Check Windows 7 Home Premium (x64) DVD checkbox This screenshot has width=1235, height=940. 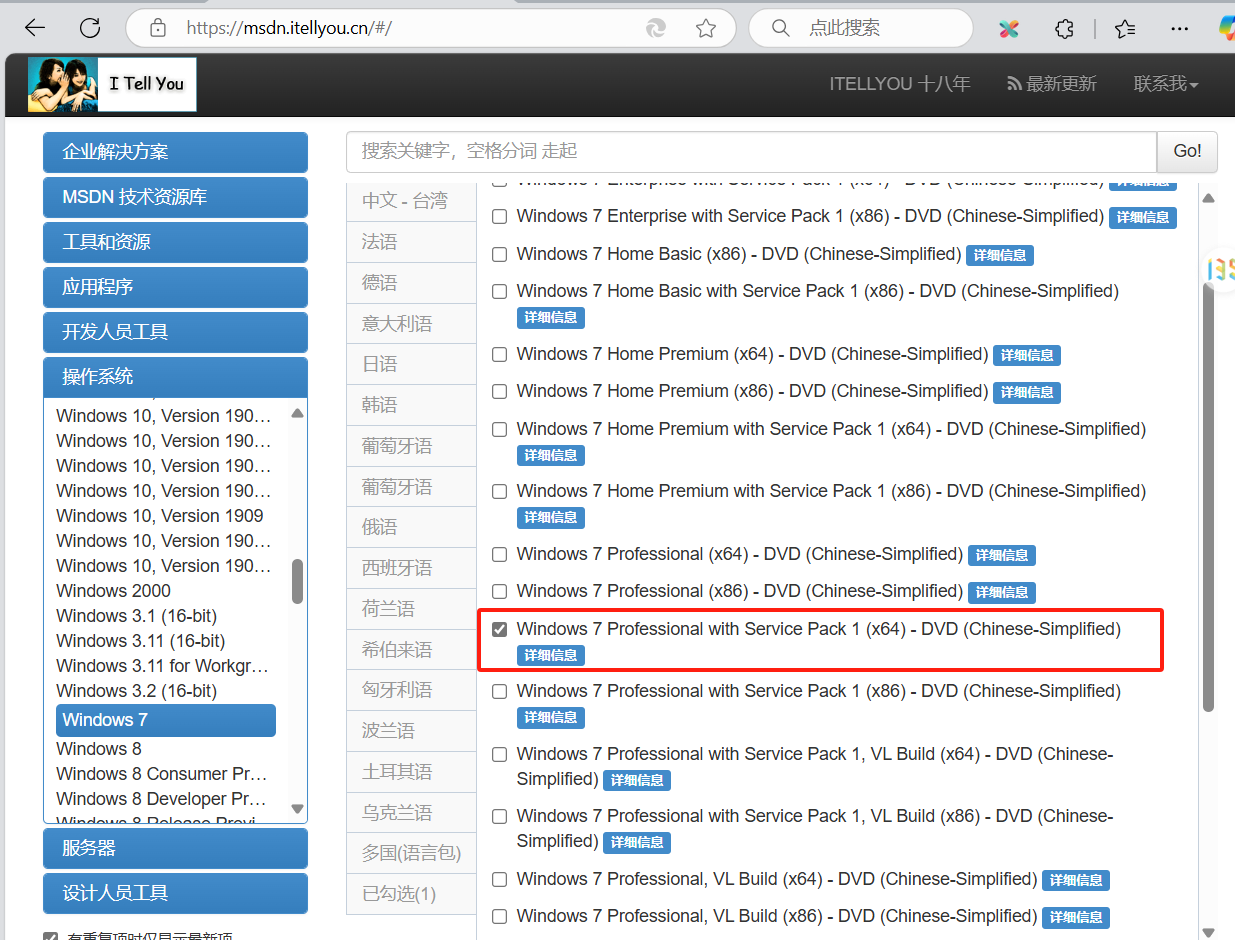click(x=500, y=355)
